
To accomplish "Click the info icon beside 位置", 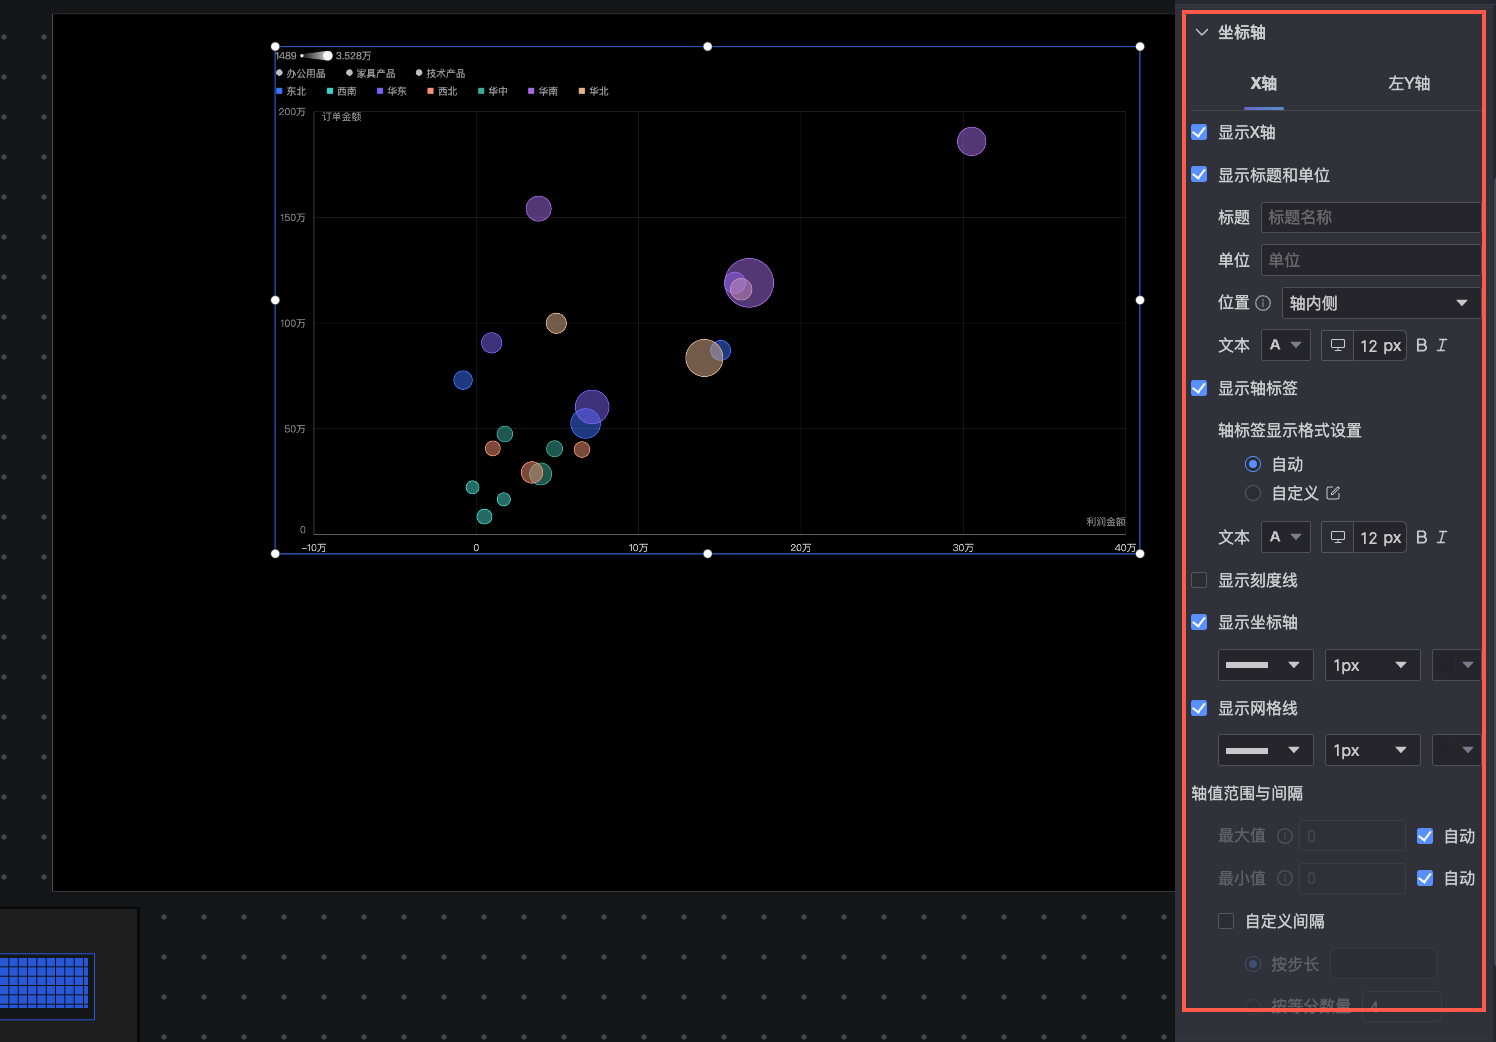I will [1263, 303].
